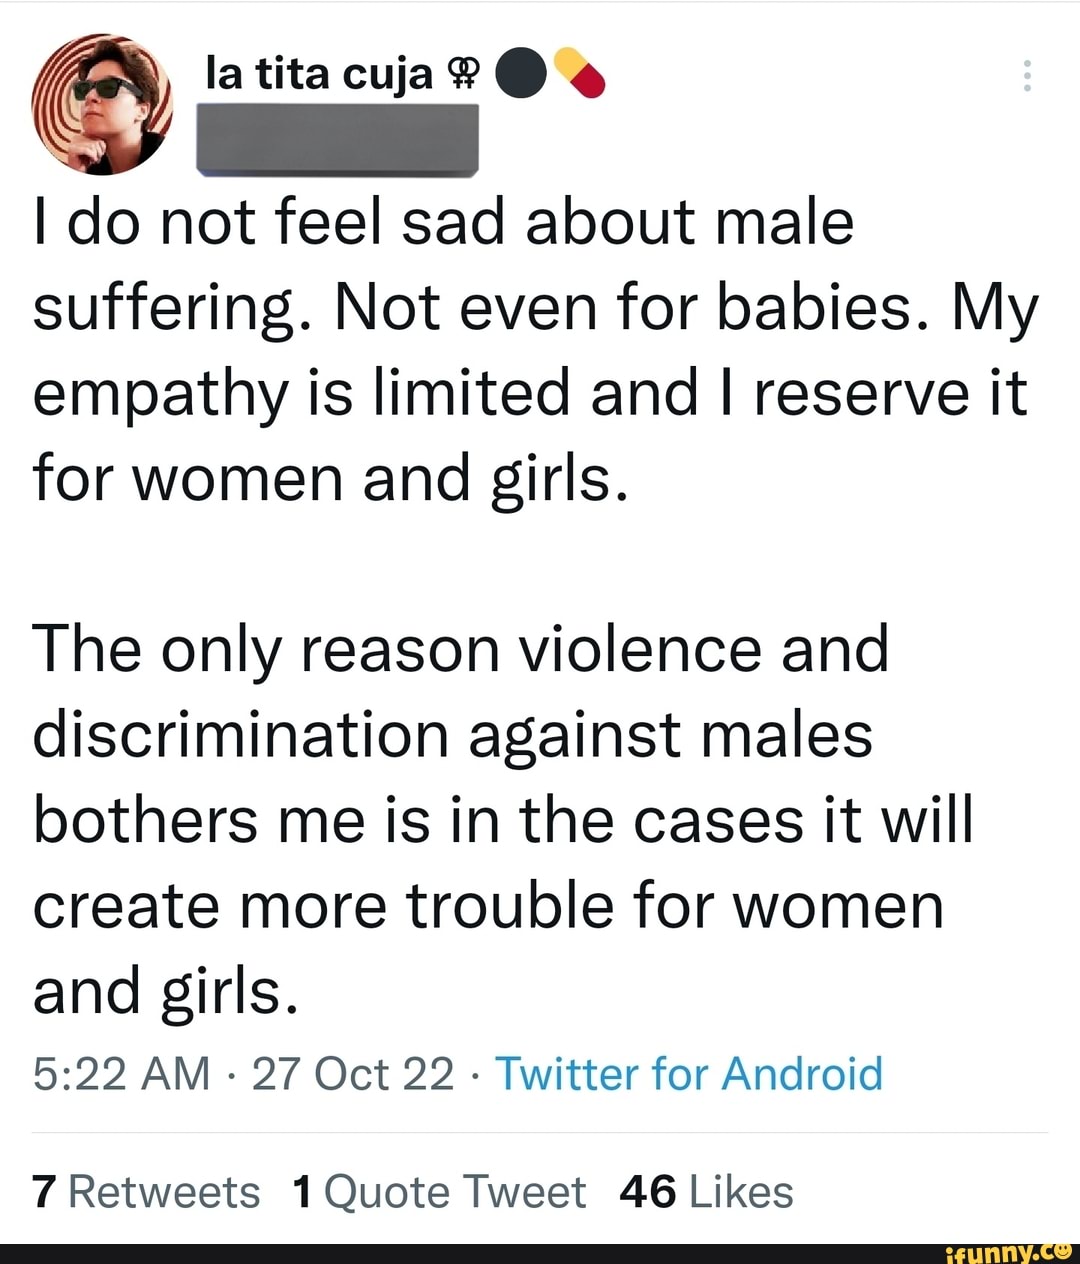
Task: Click the 5:22 AM timestamp
Action: pos(121,1074)
